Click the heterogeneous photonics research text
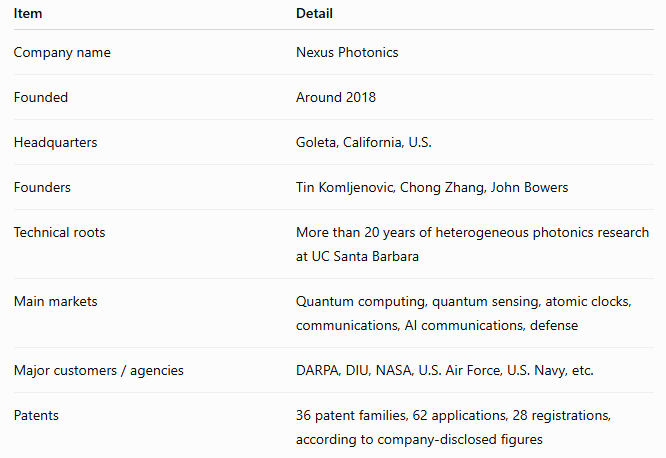This screenshot has width=666, height=458. click(x=472, y=232)
